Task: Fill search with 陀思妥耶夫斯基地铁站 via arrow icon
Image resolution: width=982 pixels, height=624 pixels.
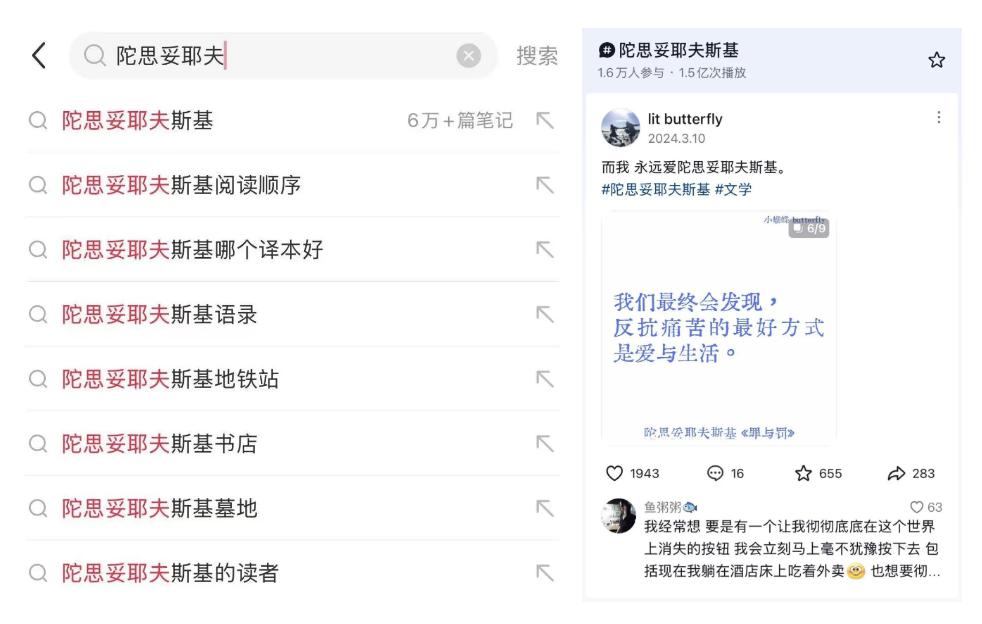Action: (545, 379)
